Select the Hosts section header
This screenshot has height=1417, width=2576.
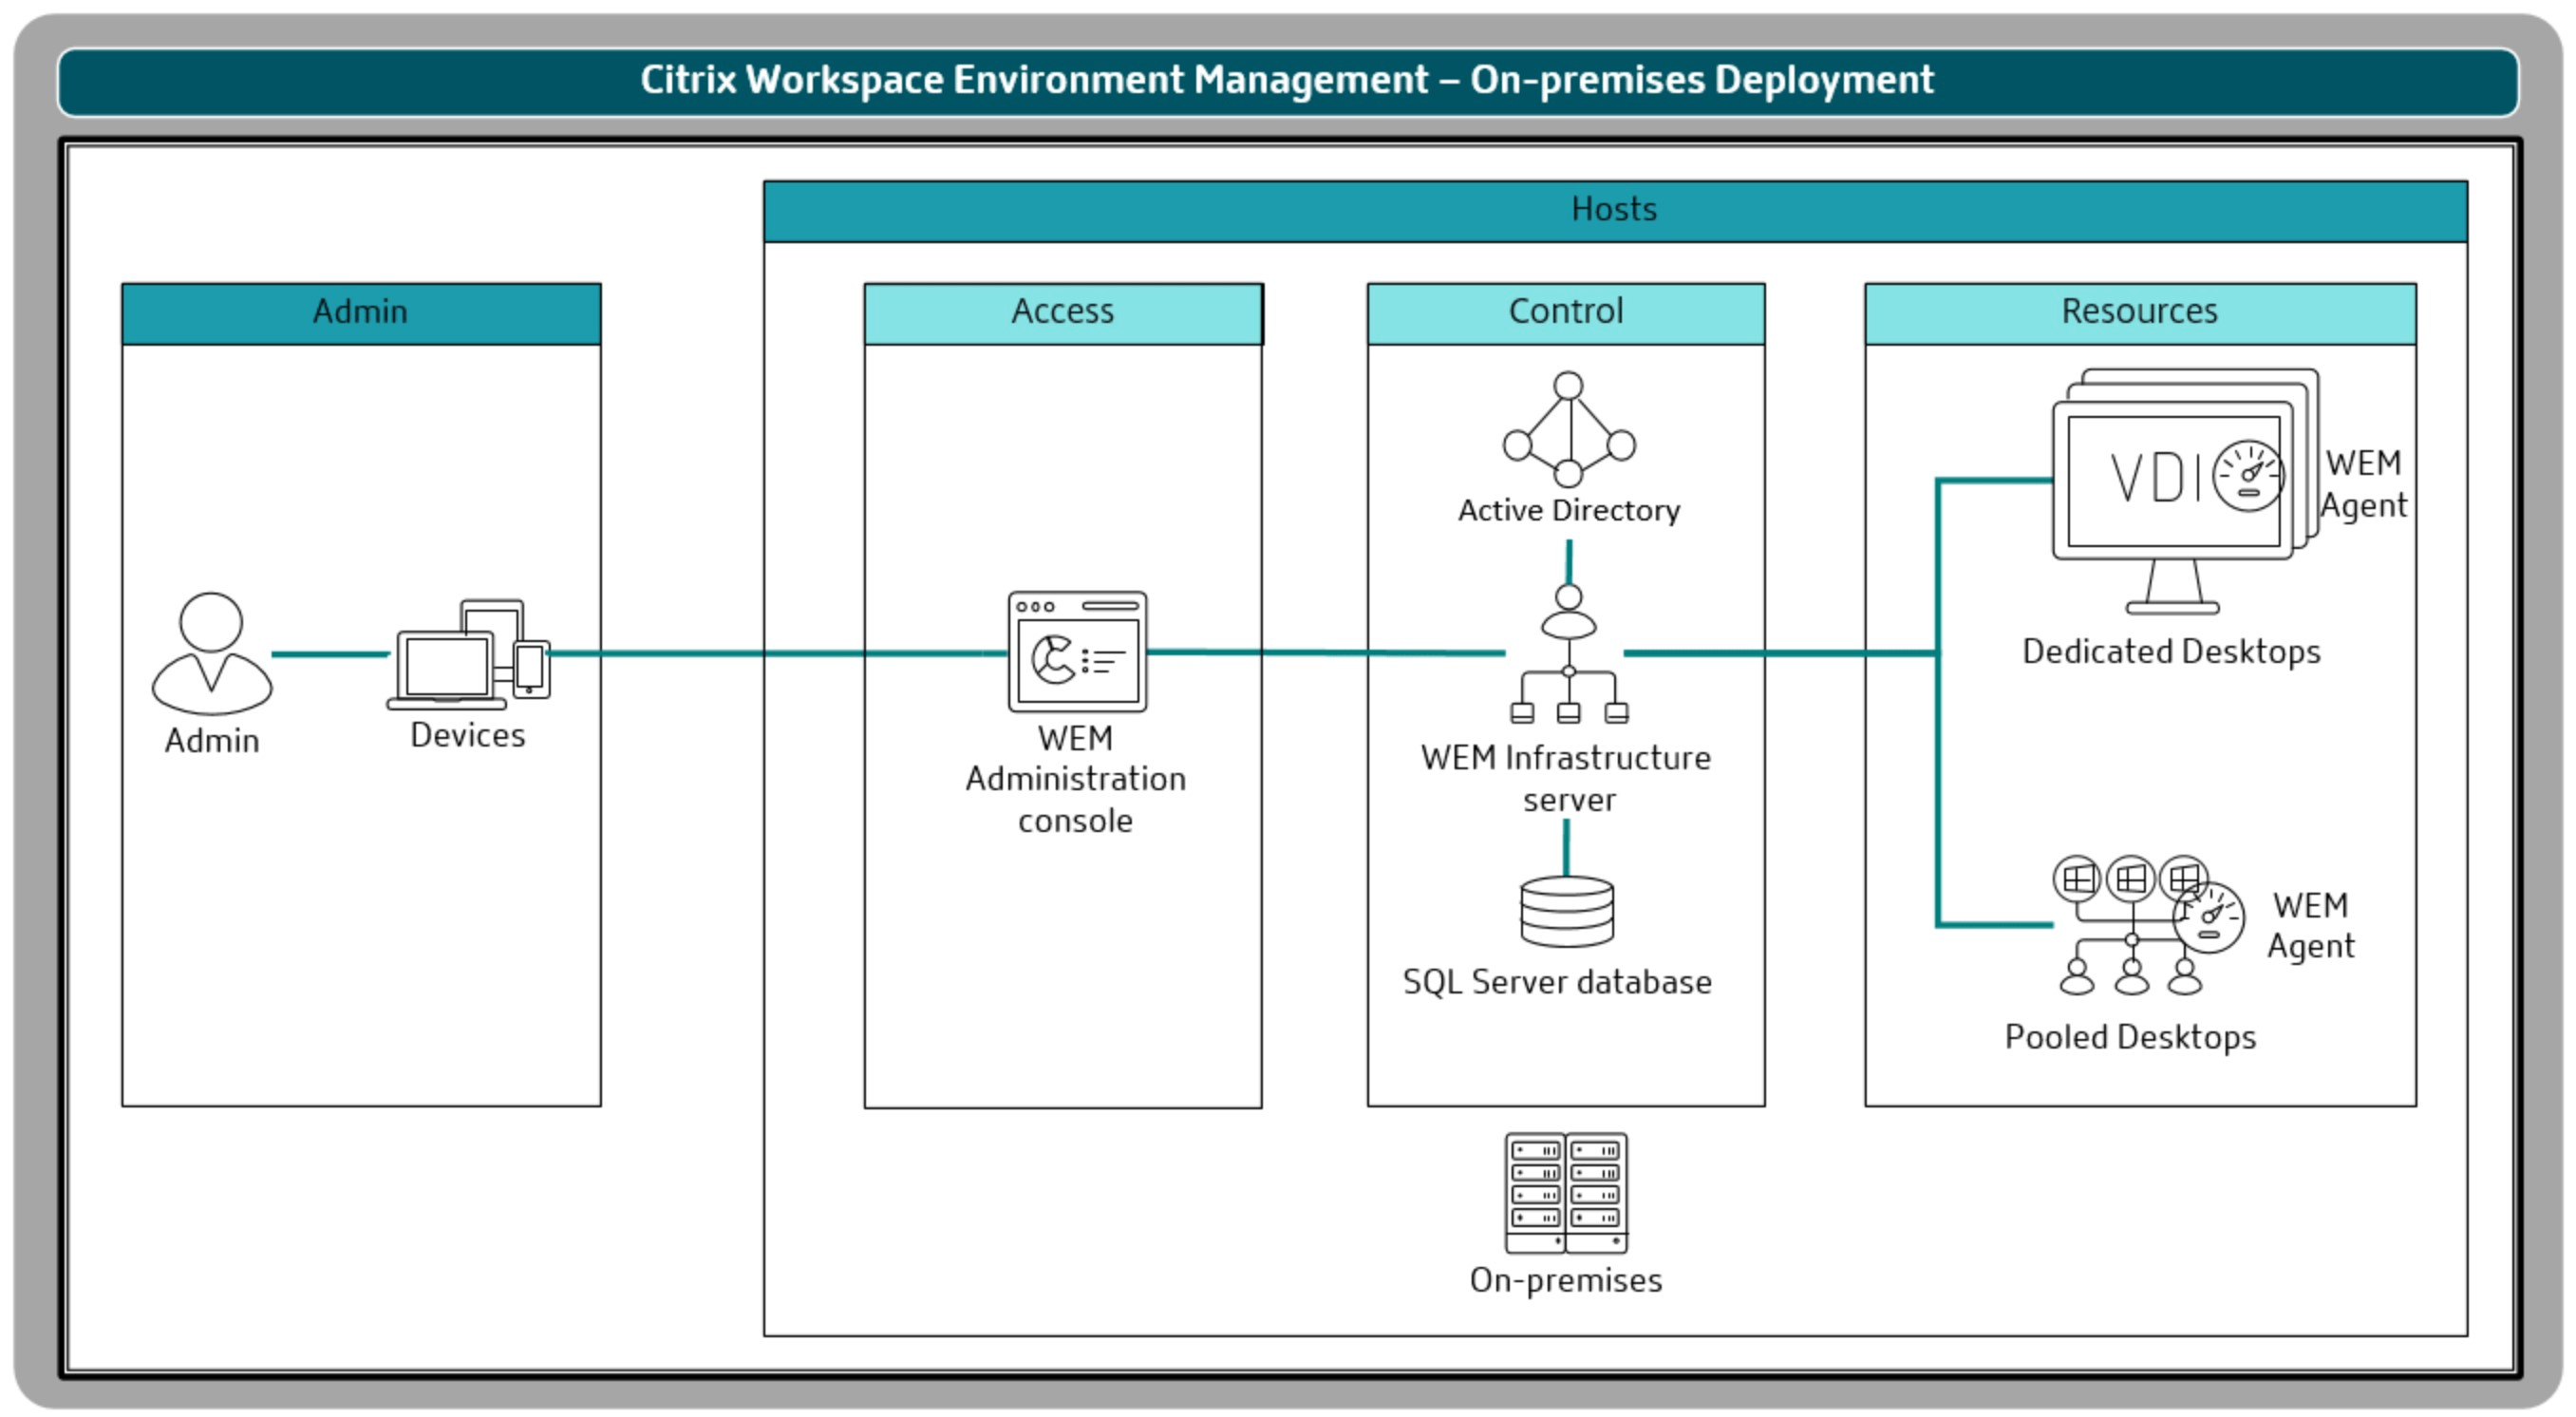pyautogui.click(x=1613, y=208)
